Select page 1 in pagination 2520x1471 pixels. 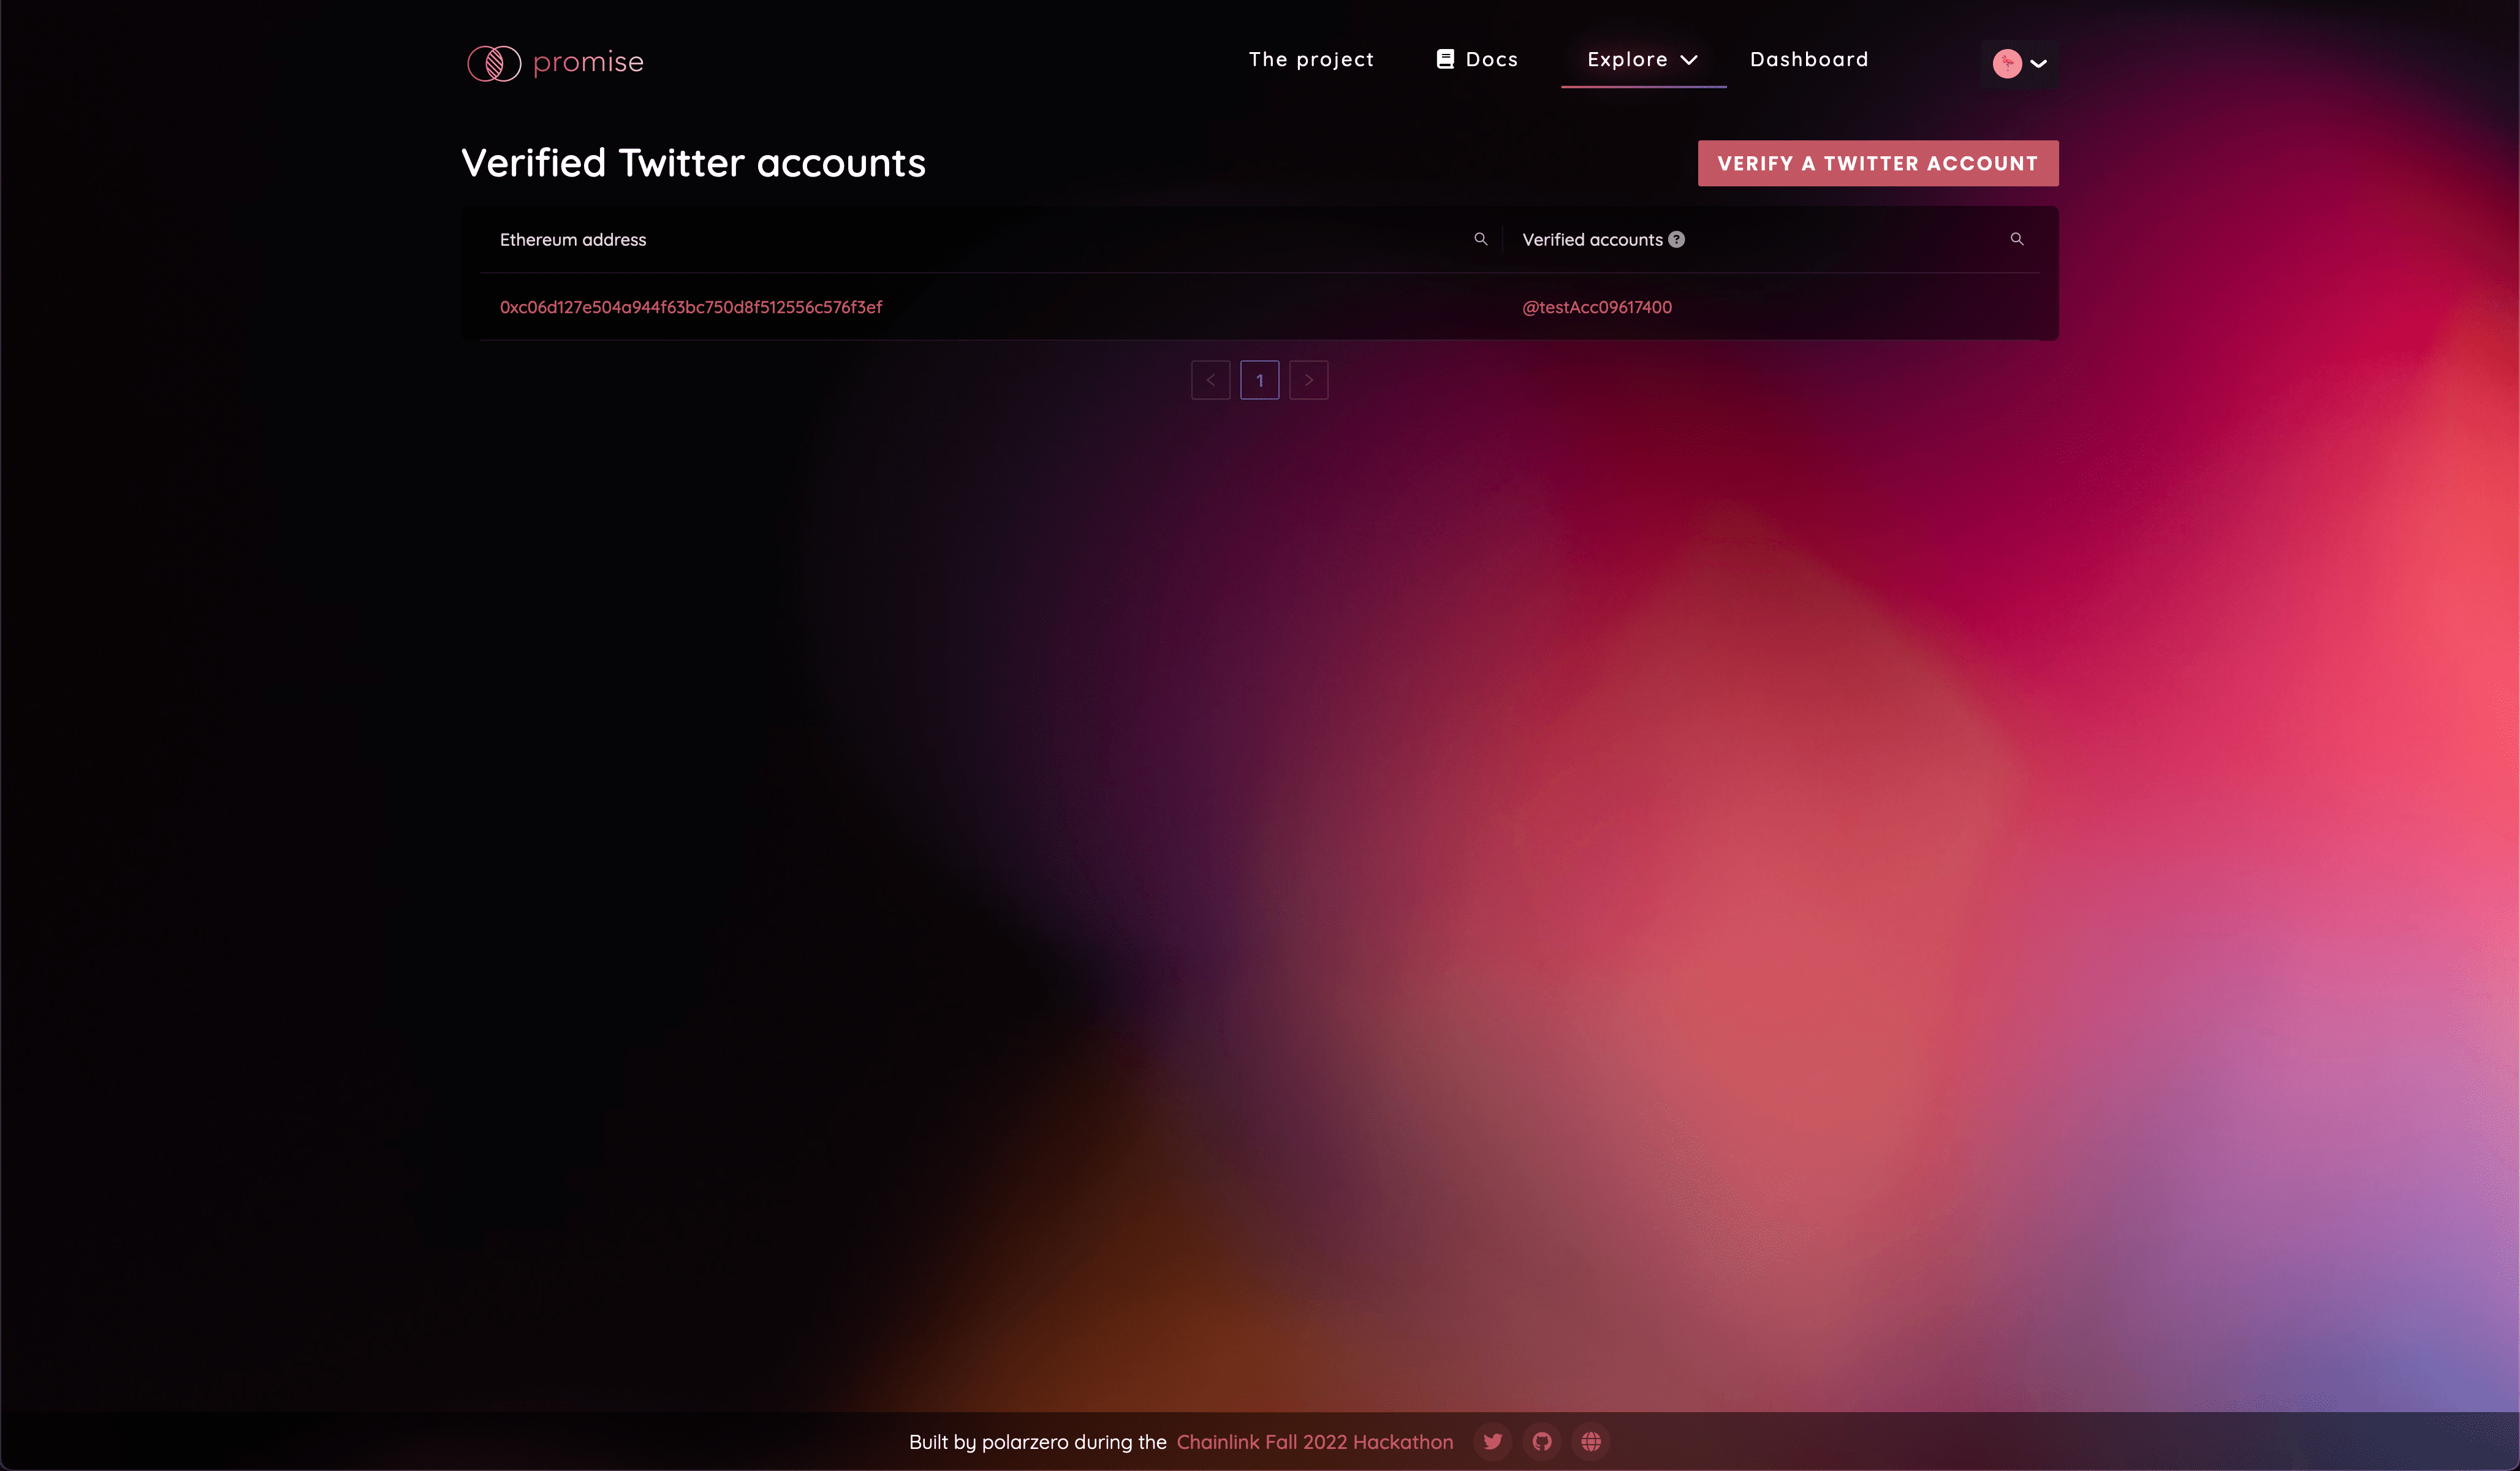point(1259,380)
